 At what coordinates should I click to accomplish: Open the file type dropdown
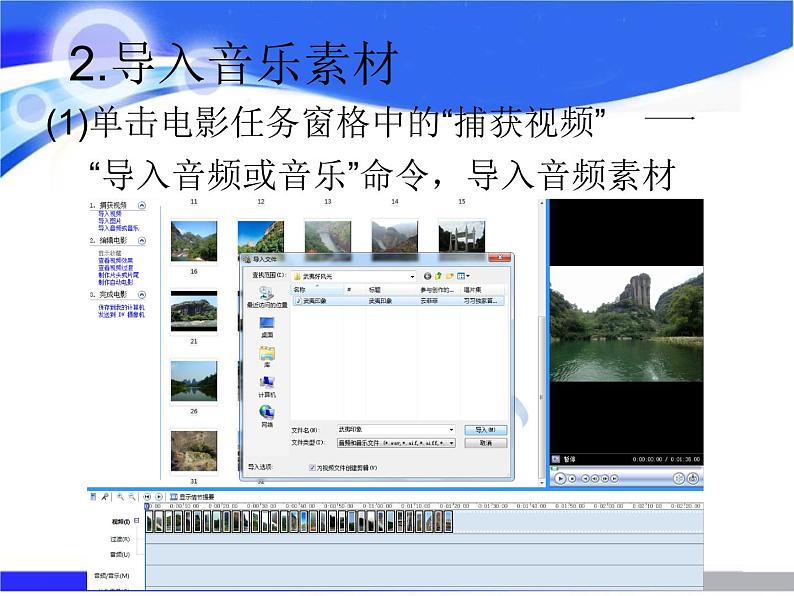click(x=452, y=442)
